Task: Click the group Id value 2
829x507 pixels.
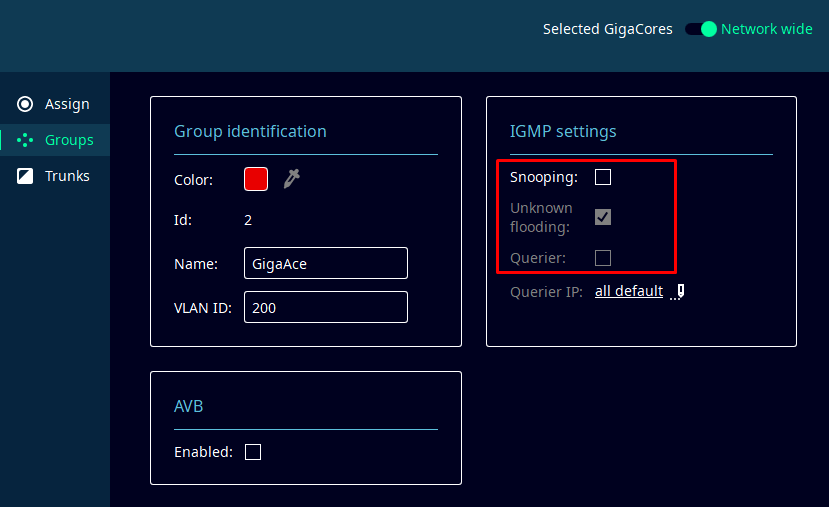Action: coord(248,220)
